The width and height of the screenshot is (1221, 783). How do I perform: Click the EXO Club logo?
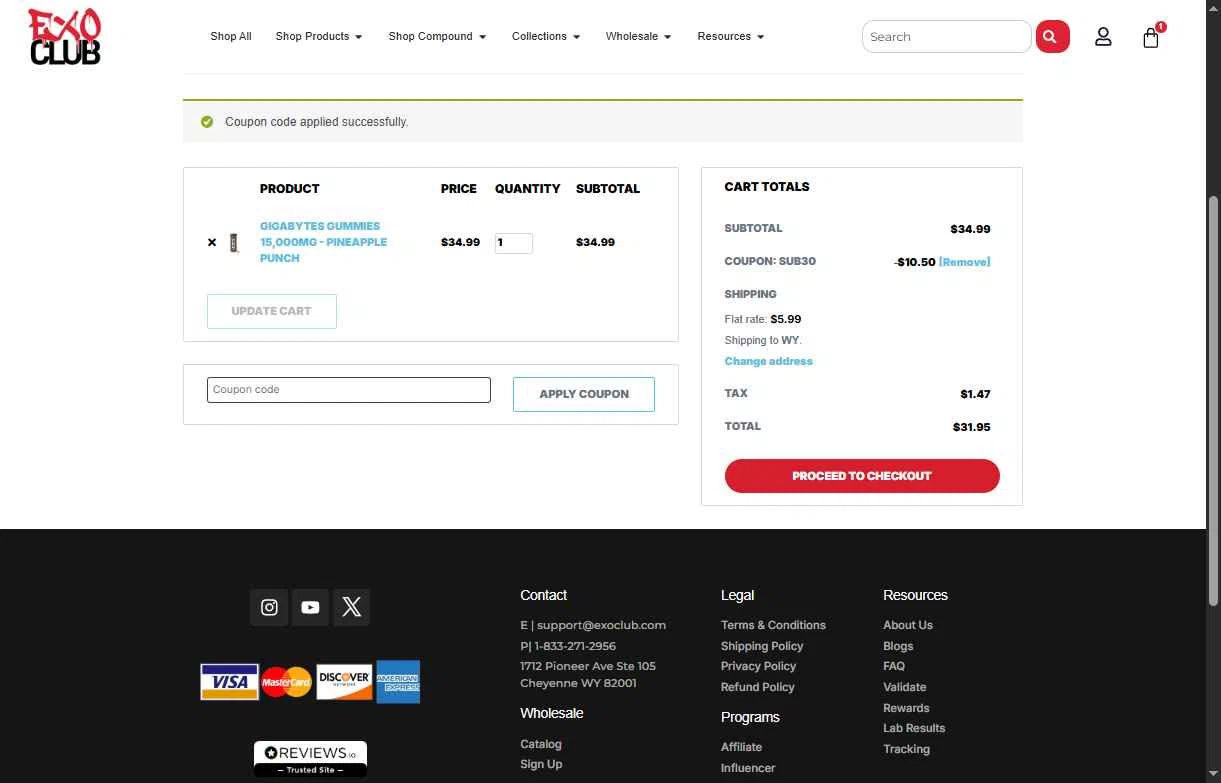[64, 36]
